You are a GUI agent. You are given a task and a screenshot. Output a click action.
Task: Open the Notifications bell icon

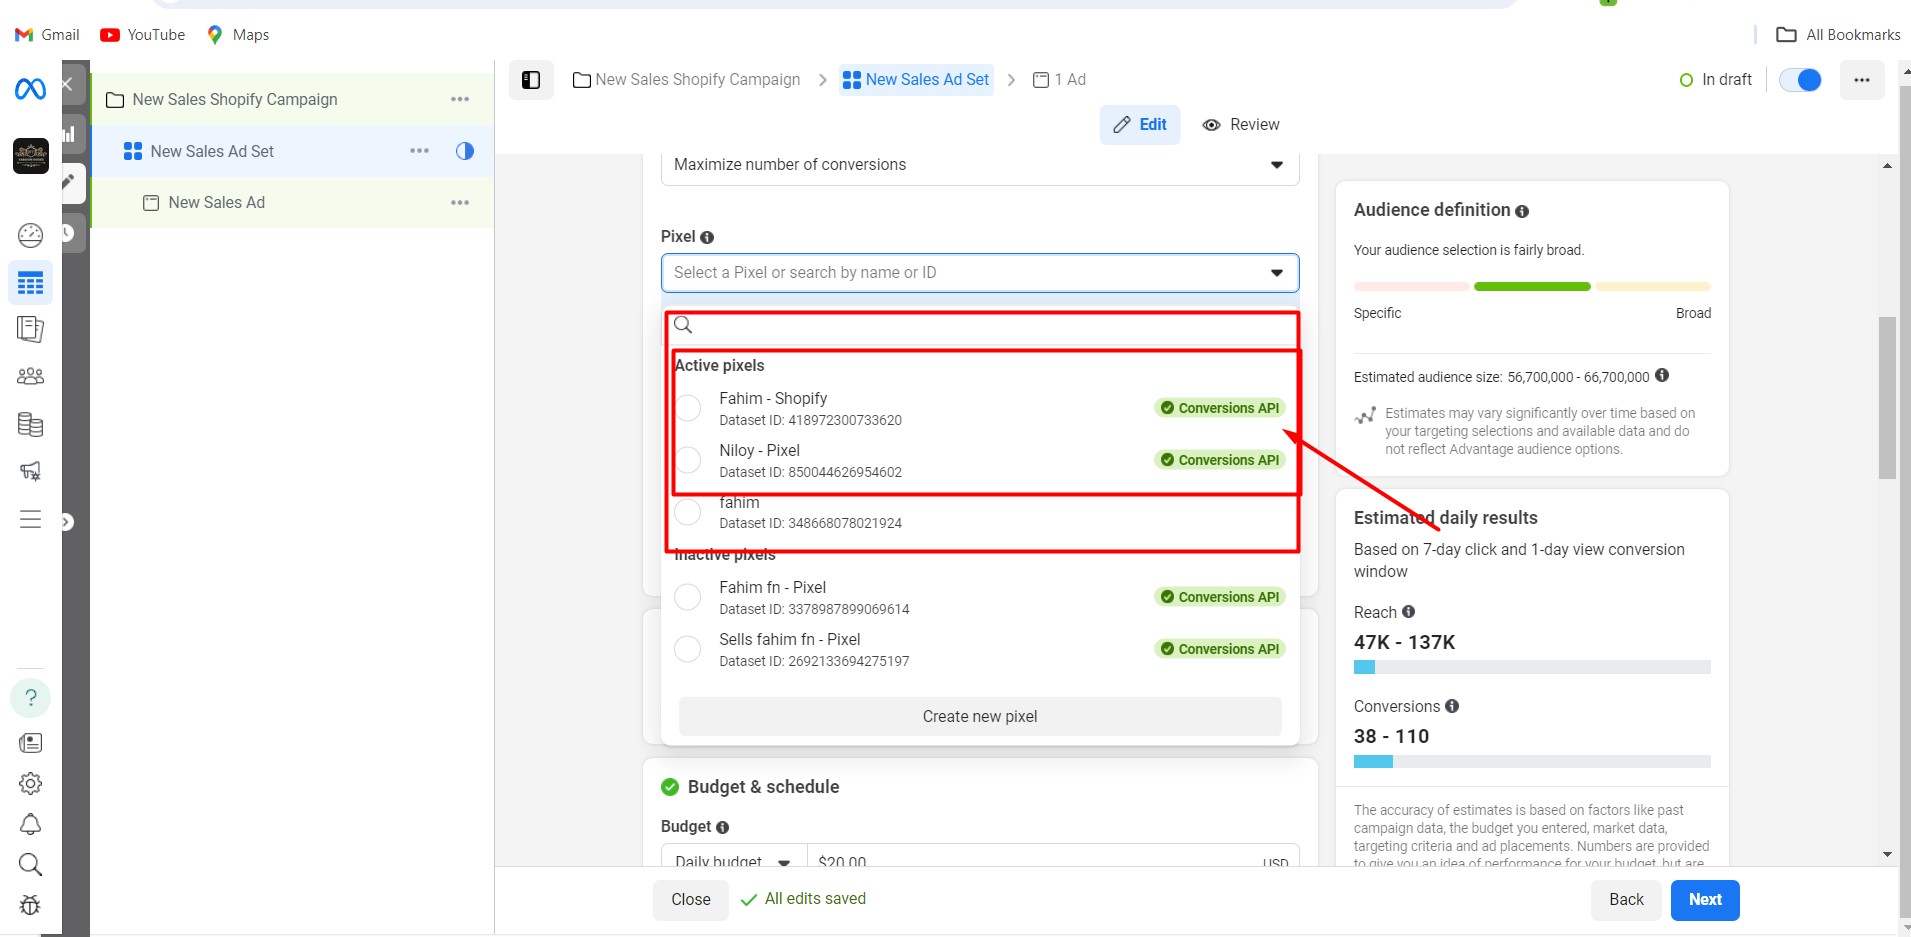[x=31, y=824]
